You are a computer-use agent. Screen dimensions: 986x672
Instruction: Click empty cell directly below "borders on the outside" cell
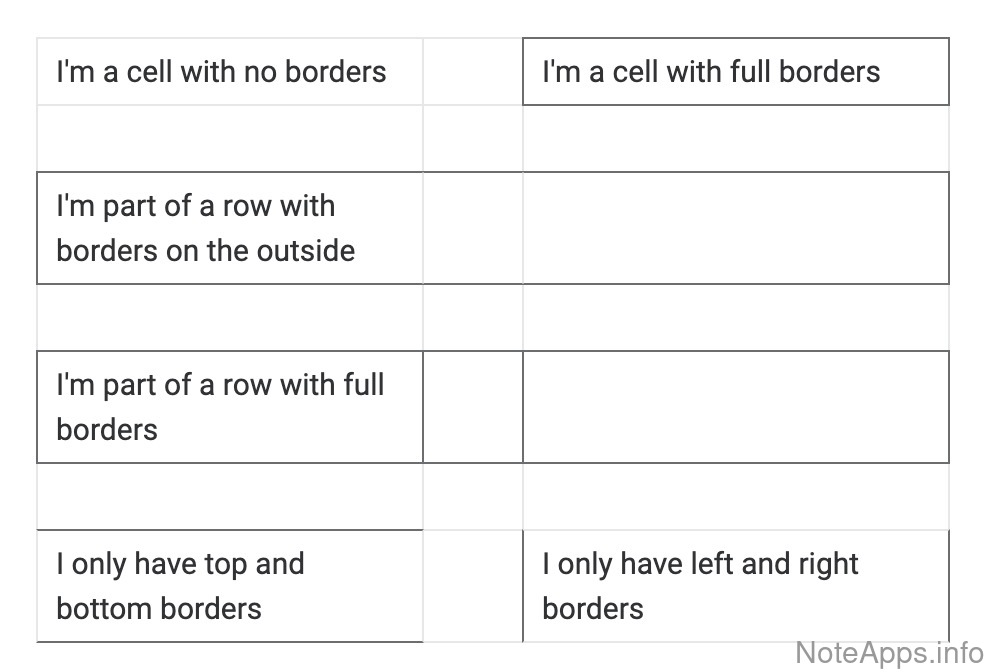pyautogui.click(x=230, y=318)
